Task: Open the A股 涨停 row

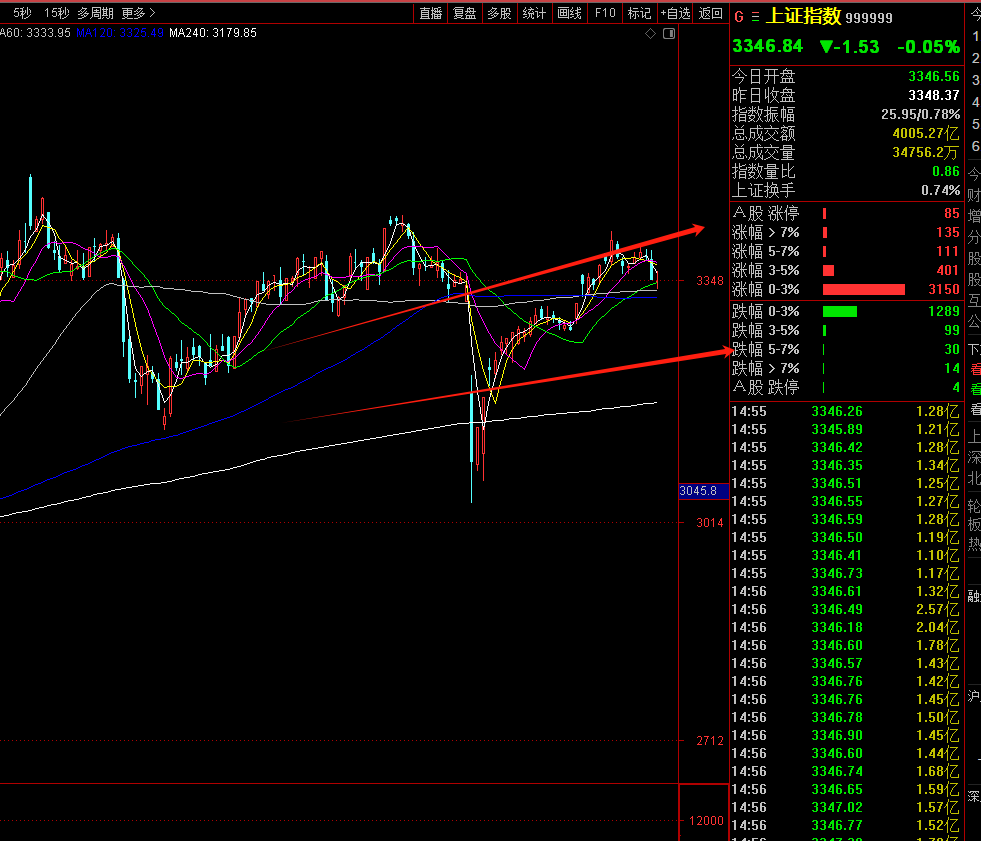Action: (x=846, y=213)
